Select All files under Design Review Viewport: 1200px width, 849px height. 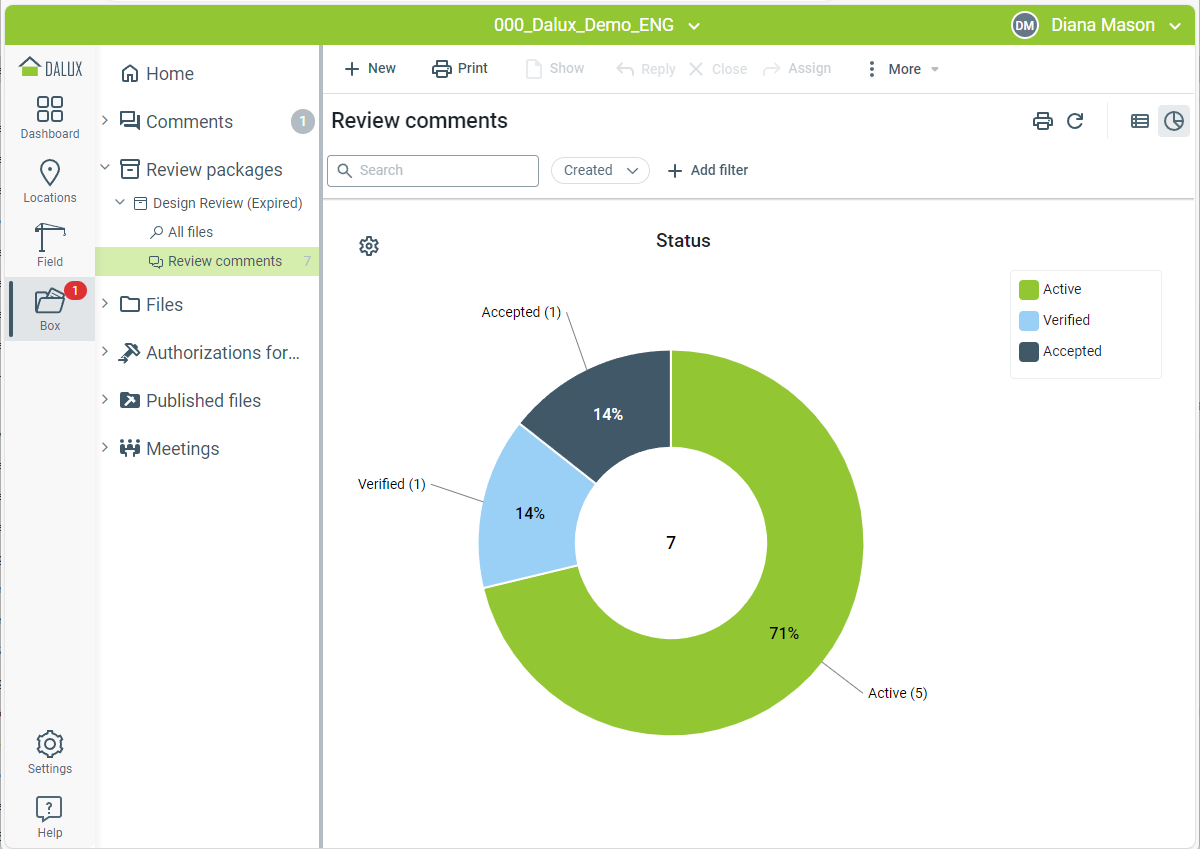[190, 232]
